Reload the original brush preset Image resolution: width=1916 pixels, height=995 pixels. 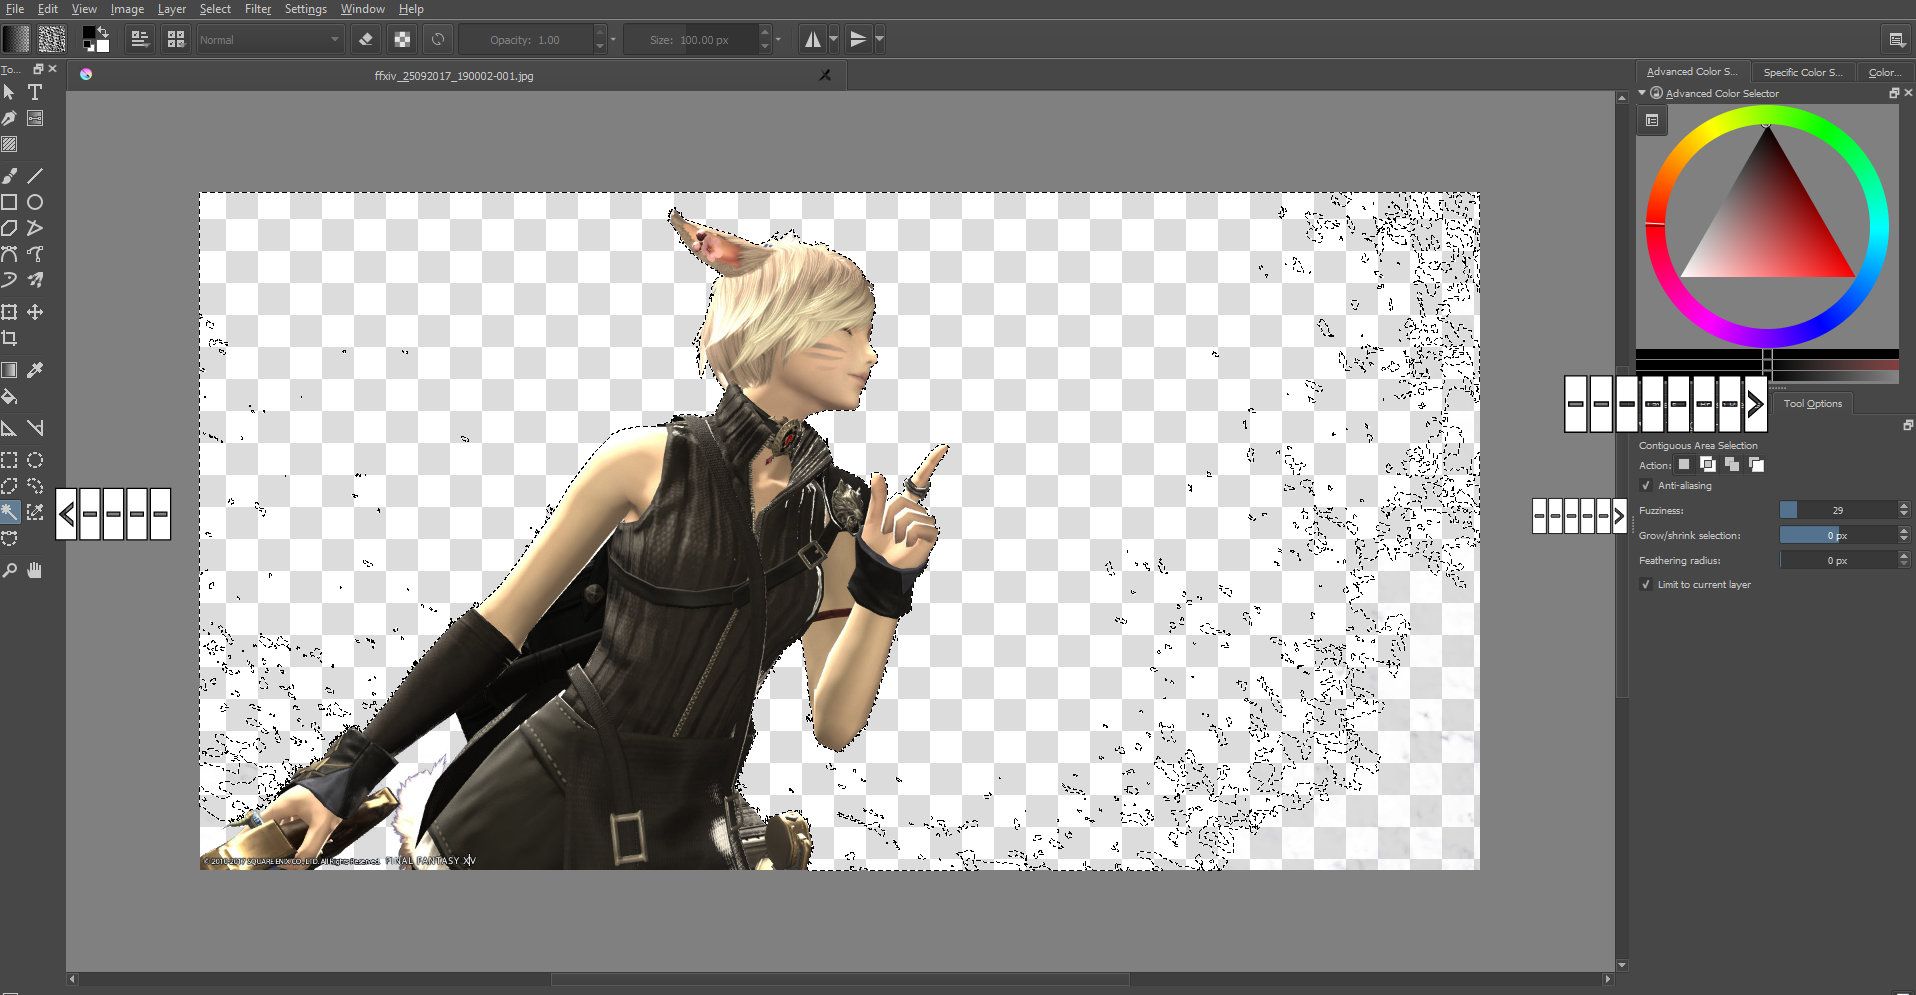pyautogui.click(x=438, y=39)
